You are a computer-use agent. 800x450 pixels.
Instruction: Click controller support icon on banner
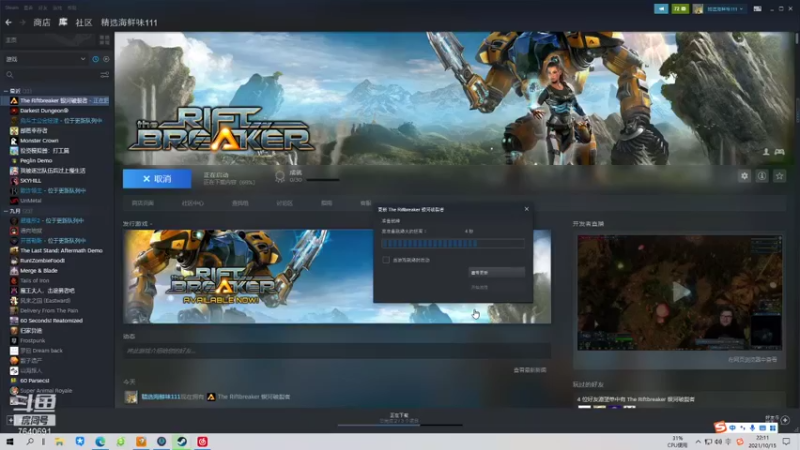coord(779,152)
